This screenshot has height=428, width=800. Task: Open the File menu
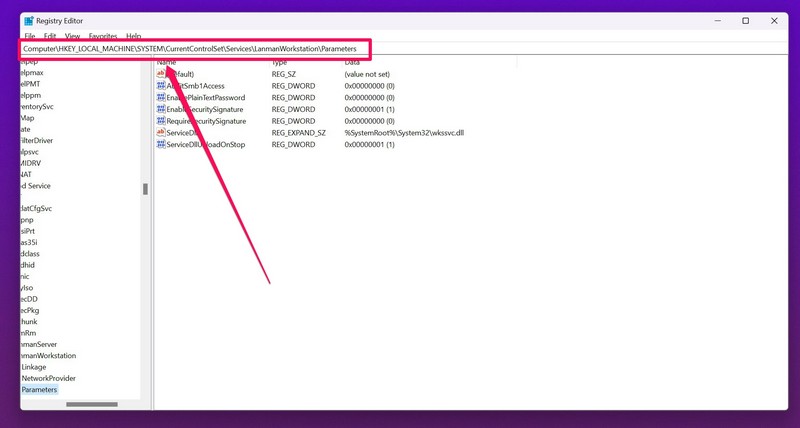click(30, 36)
